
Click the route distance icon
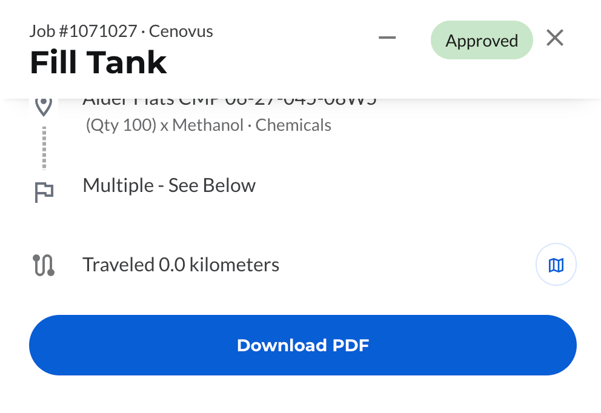click(x=43, y=265)
